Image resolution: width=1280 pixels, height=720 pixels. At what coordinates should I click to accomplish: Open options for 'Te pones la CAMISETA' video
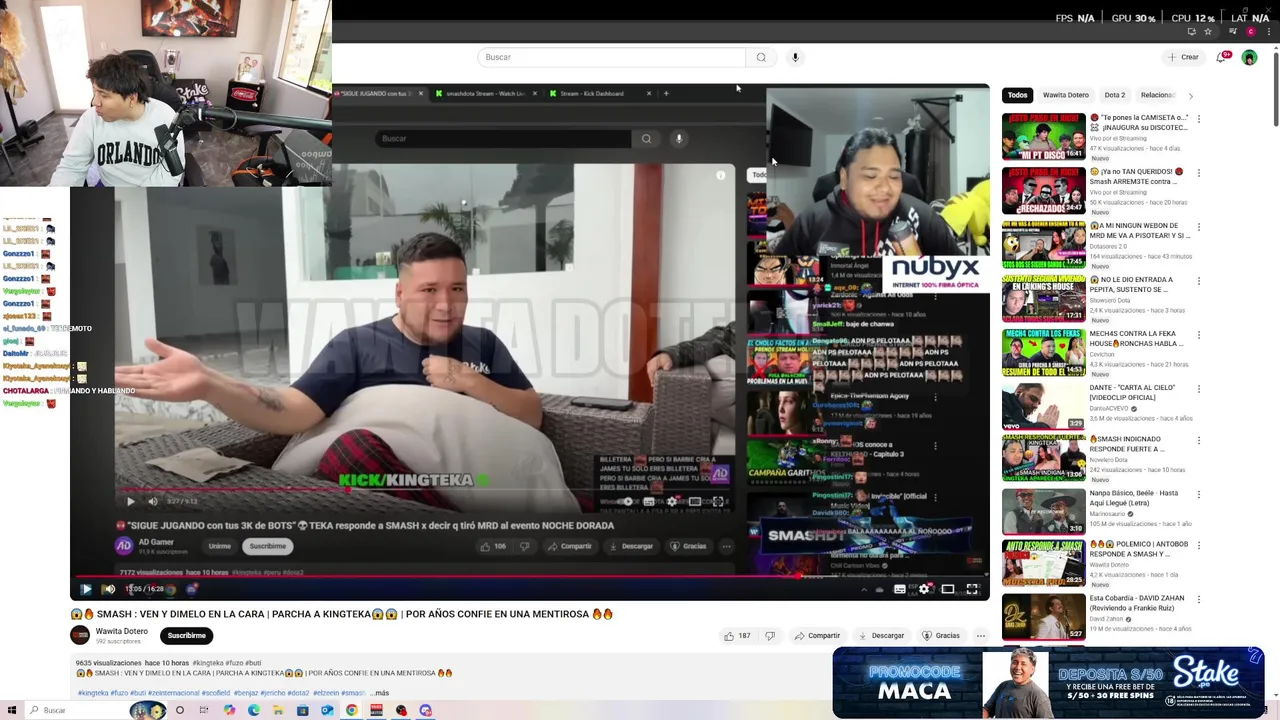tap(1198, 119)
